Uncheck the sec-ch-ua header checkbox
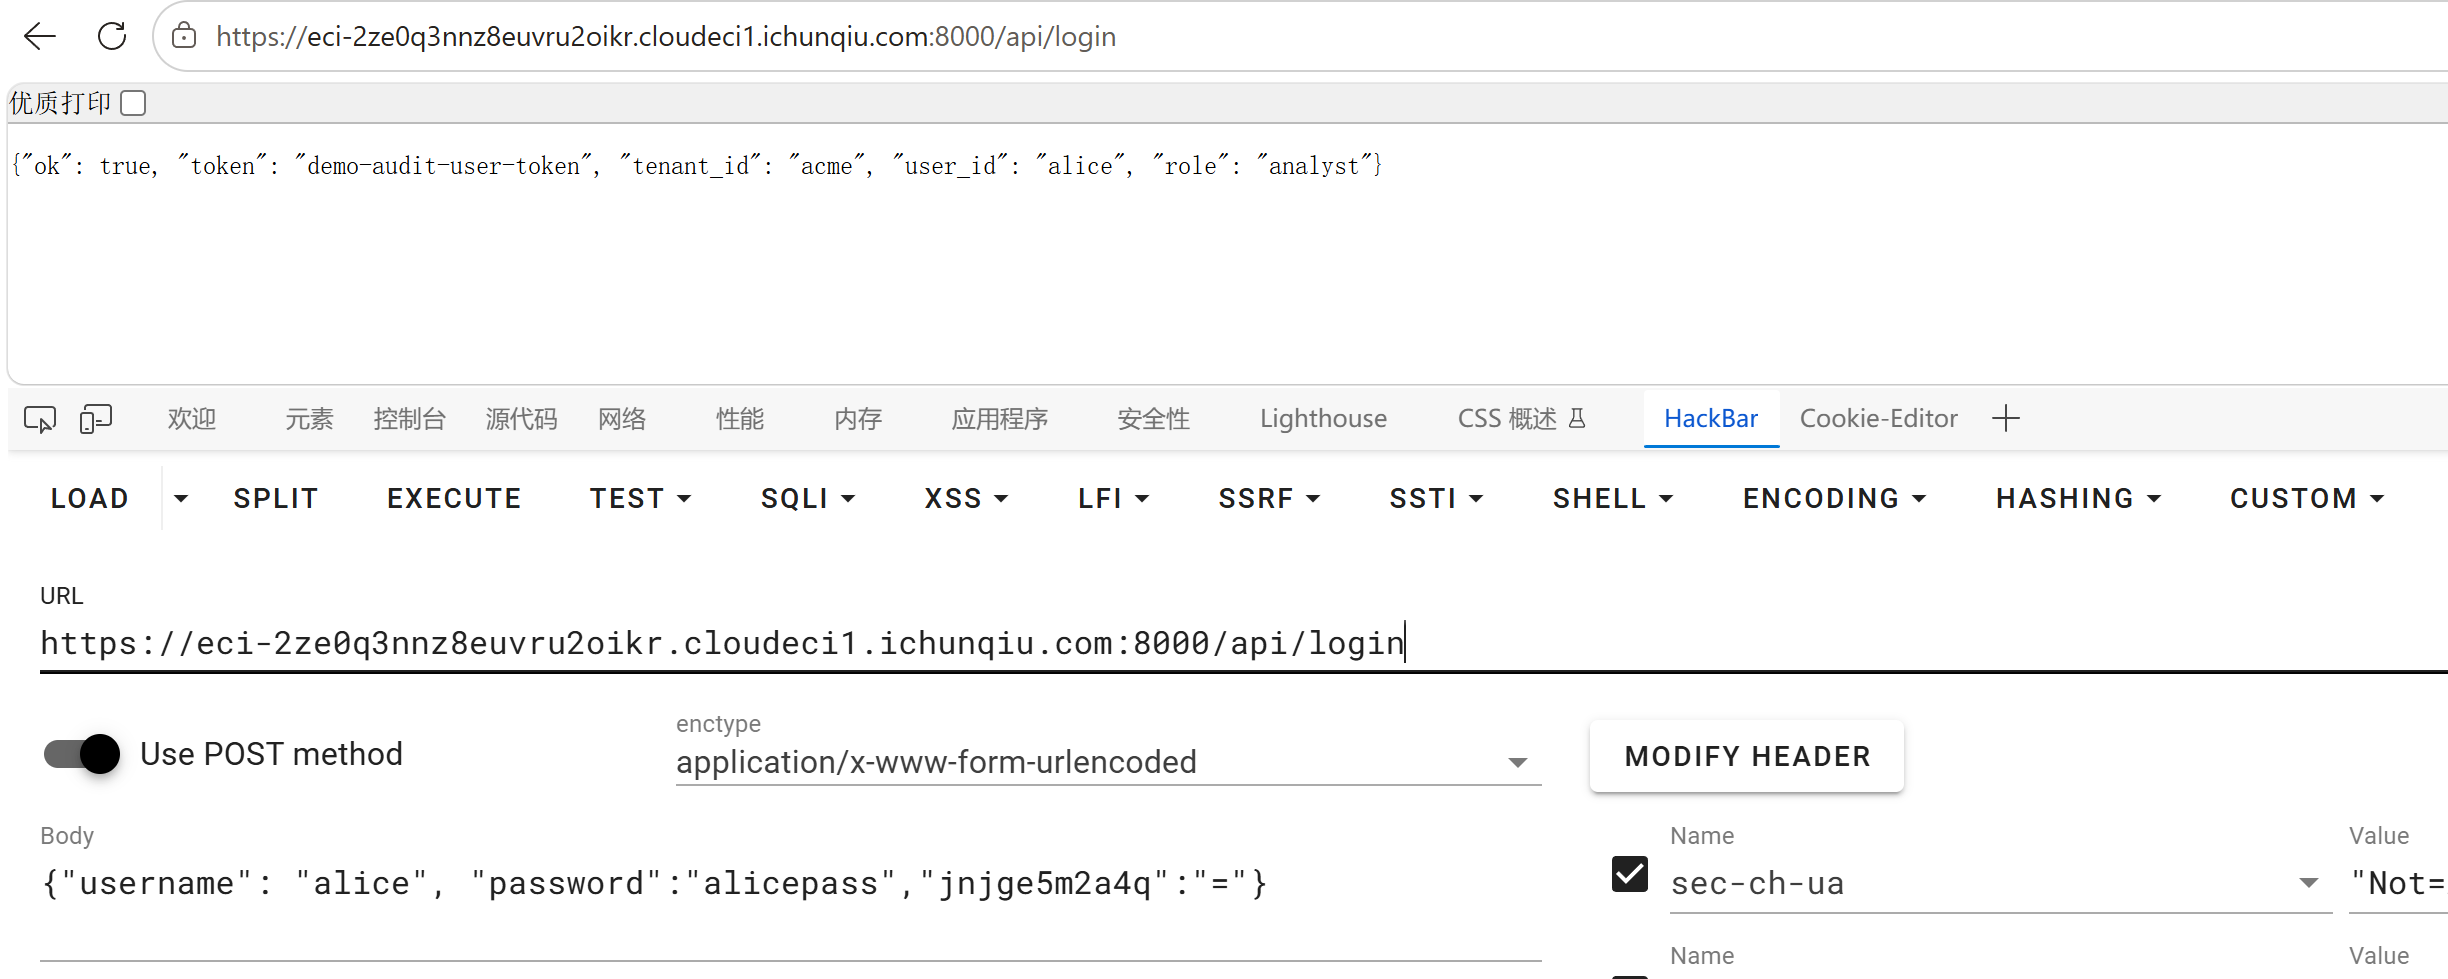 tap(1630, 874)
